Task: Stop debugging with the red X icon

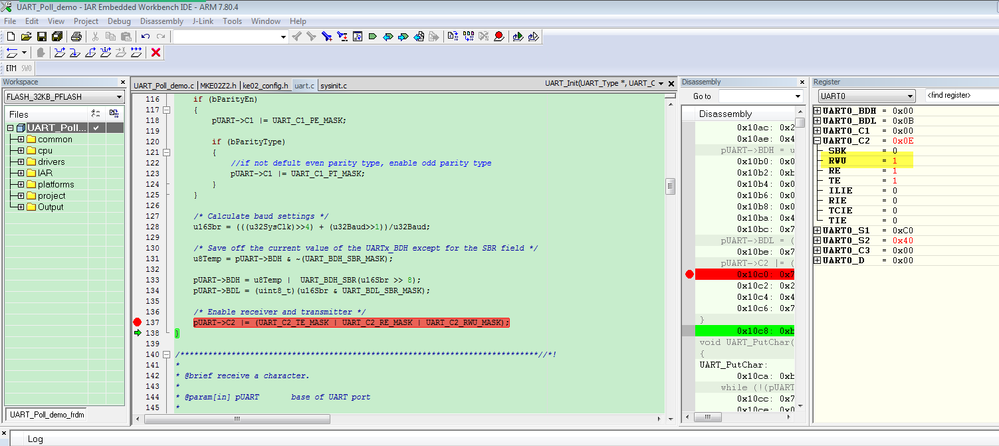Action: [x=155, y=52]
